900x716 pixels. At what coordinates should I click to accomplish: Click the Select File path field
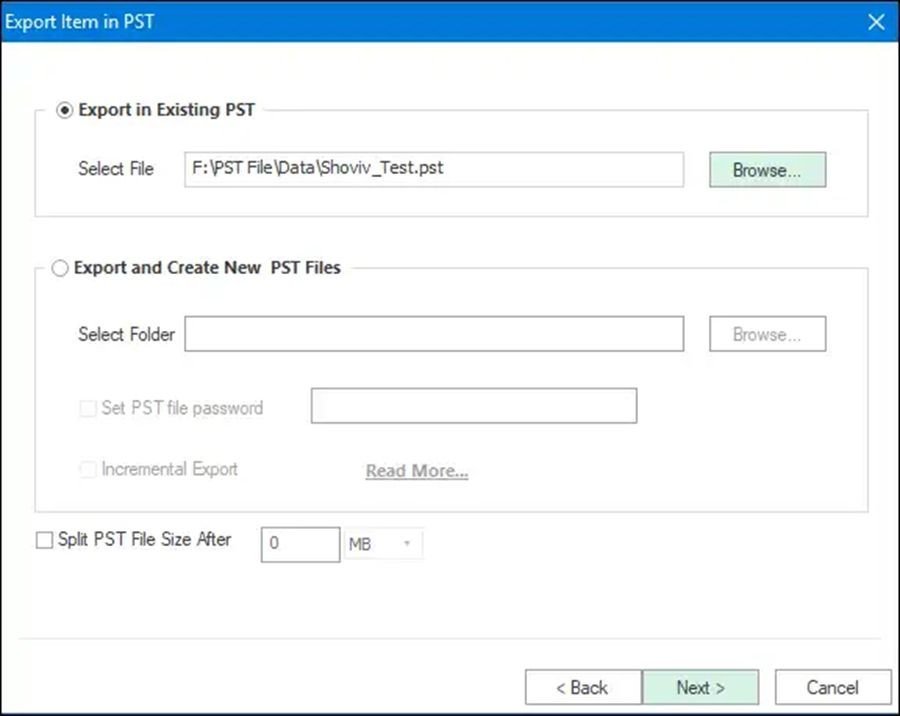pyautogui.click(x=434, y=169)
